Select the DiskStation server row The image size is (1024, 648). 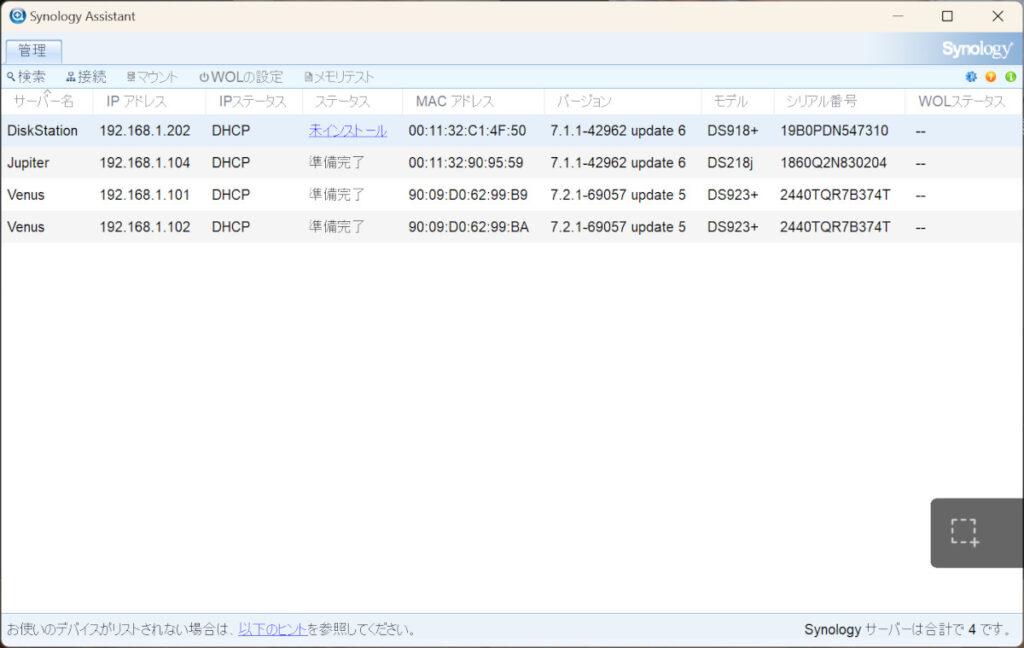512,131
